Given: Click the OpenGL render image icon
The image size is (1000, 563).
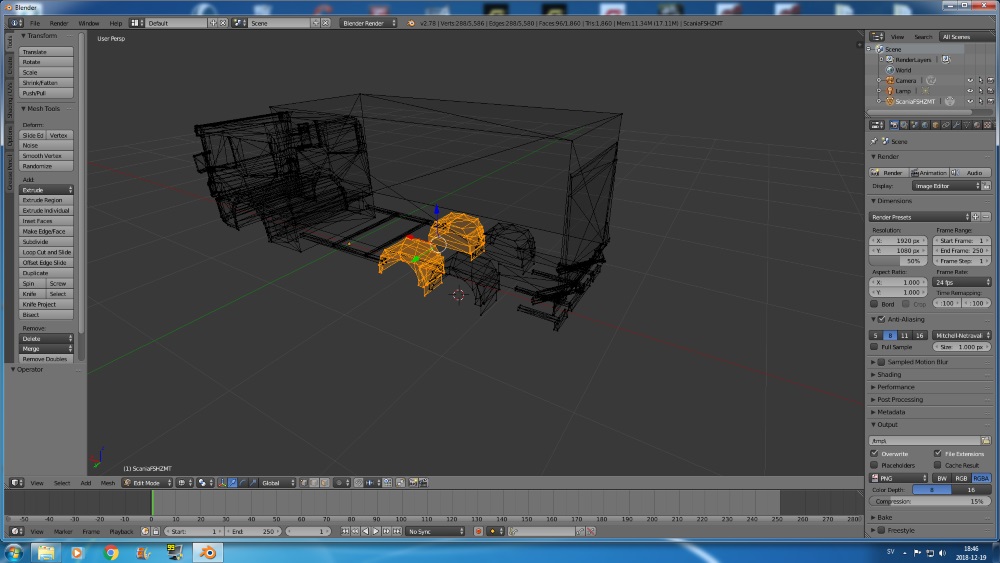Looking at the screenshot, I should 412,483.
